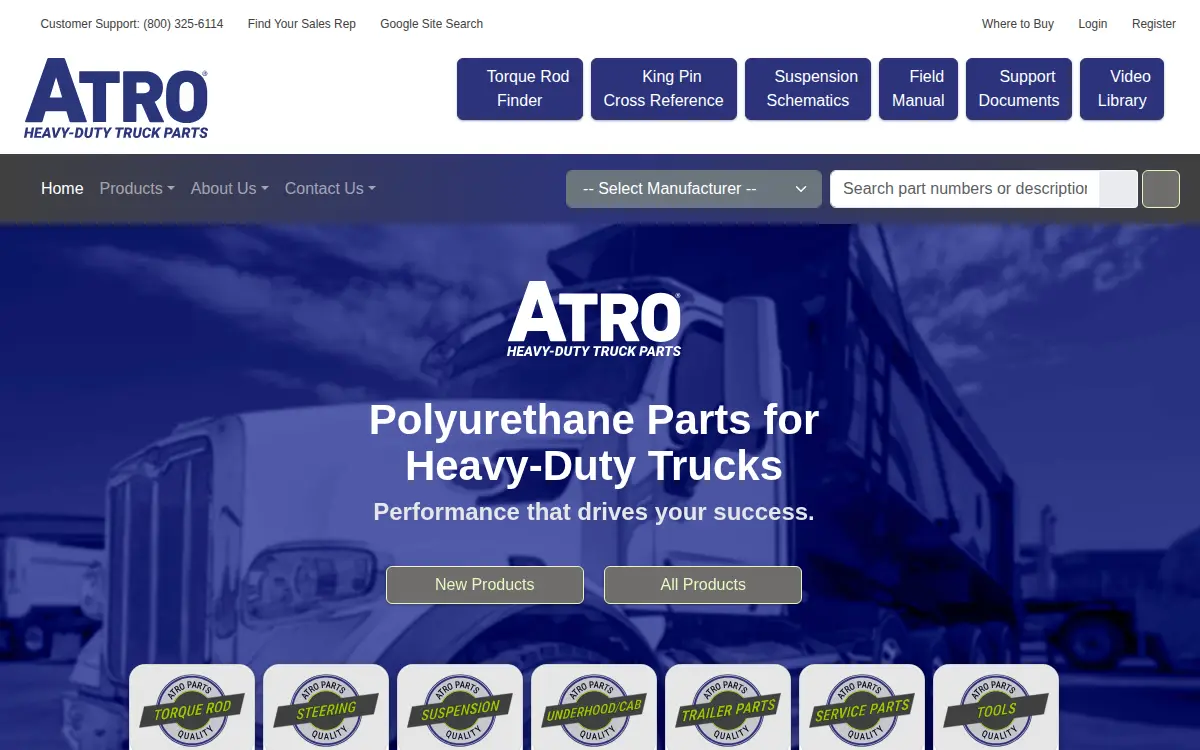This screenshot has height=750, width=1200.
Task: Click the Register link
Action: coord(1154,24)
